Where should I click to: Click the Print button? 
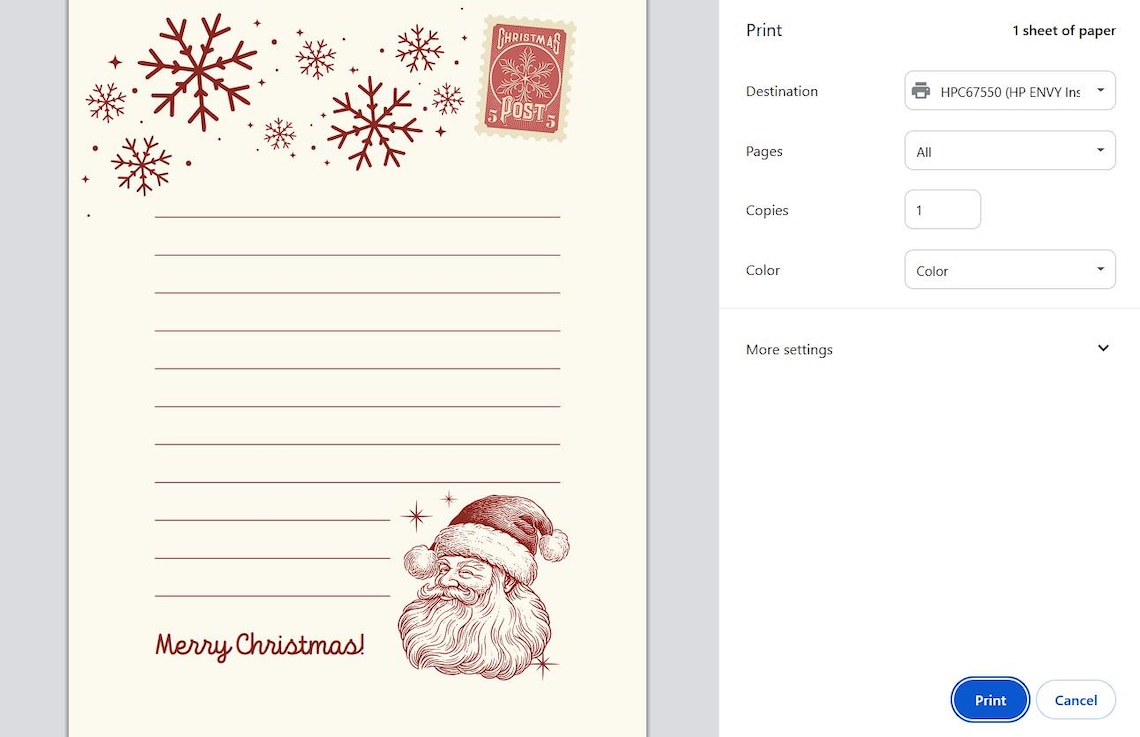989,700
